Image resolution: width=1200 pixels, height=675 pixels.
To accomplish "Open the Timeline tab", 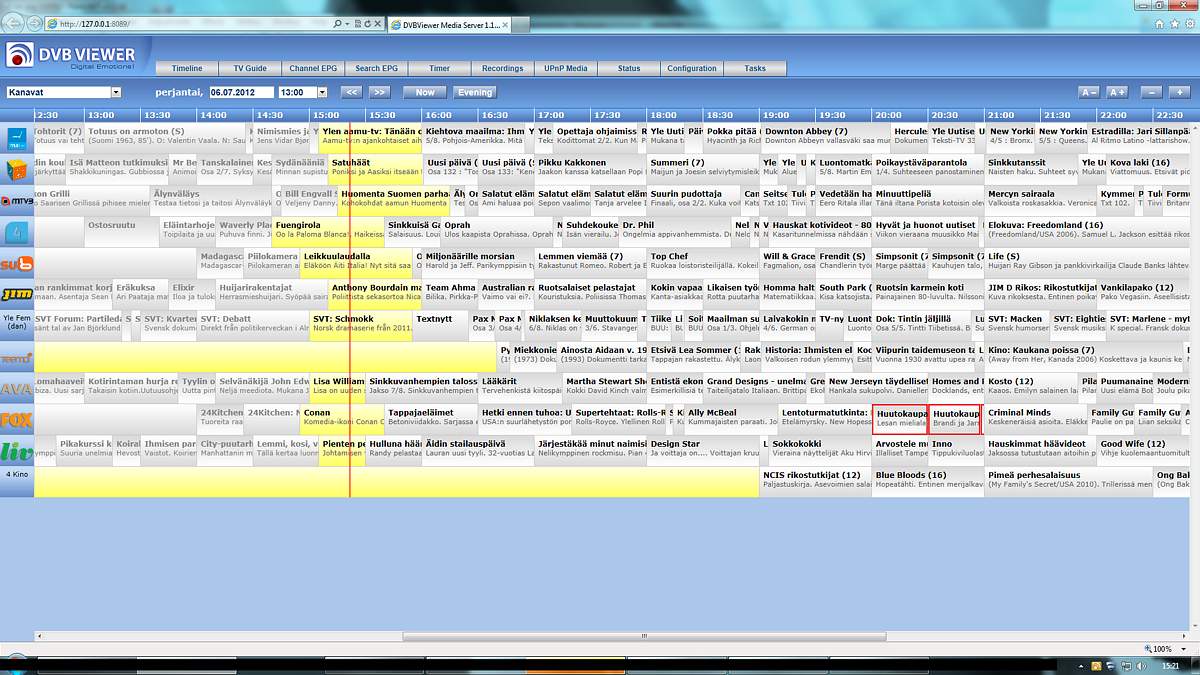I will pos(187,68).
